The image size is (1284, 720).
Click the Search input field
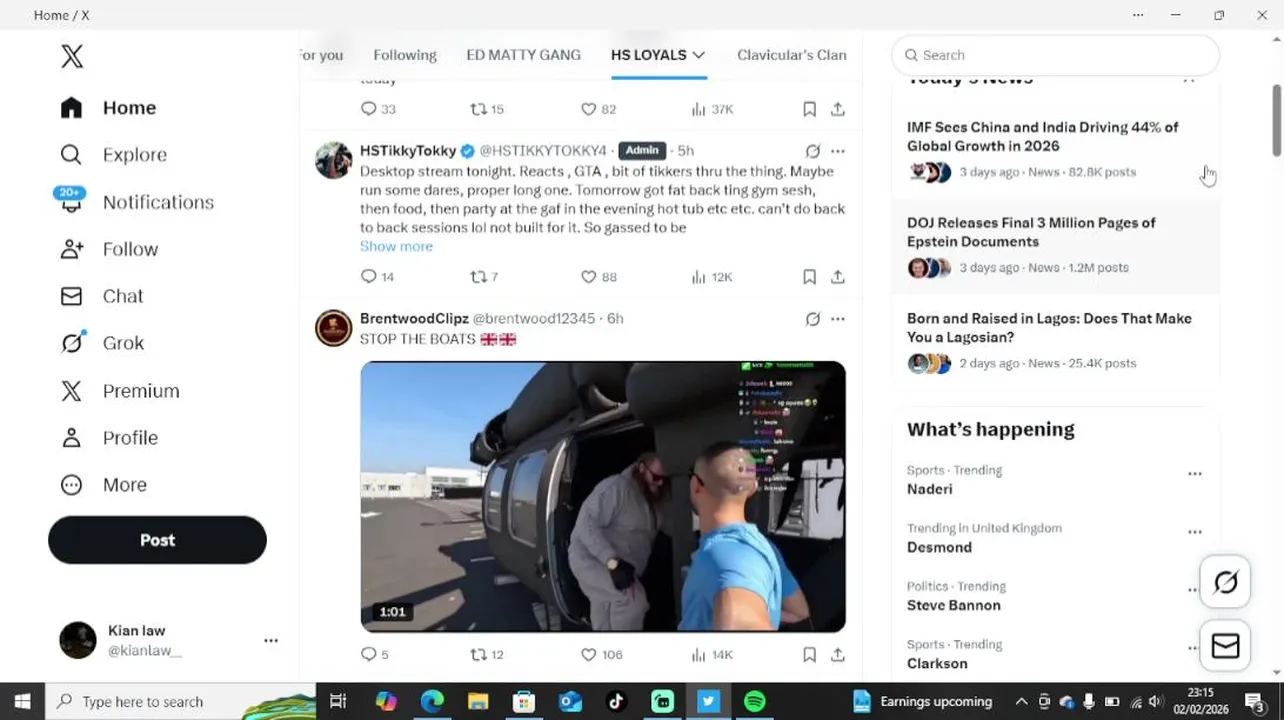click(x=1055, y=55)
